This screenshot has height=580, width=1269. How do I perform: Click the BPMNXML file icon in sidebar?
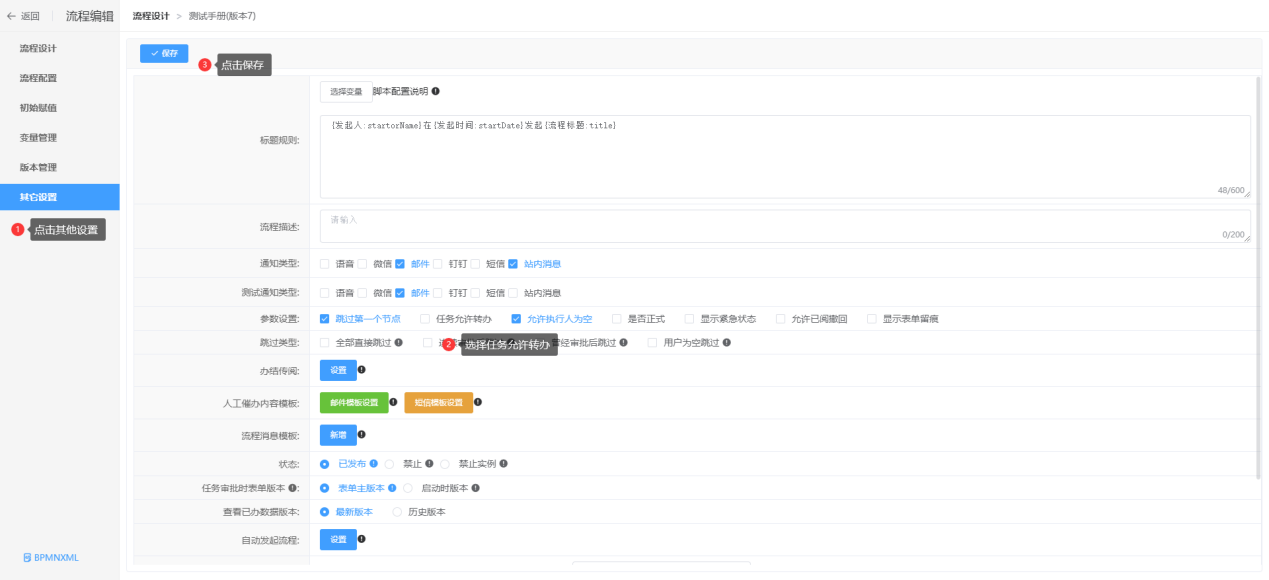coord(27,557)
